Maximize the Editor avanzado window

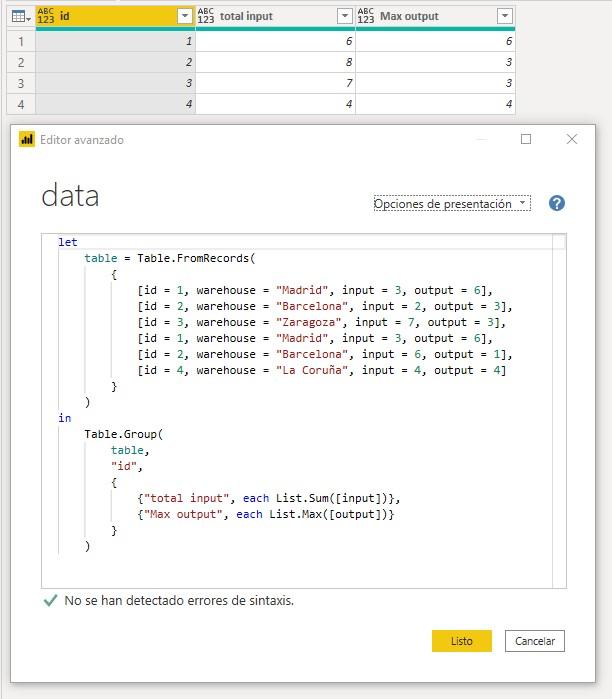click(526, 140)
